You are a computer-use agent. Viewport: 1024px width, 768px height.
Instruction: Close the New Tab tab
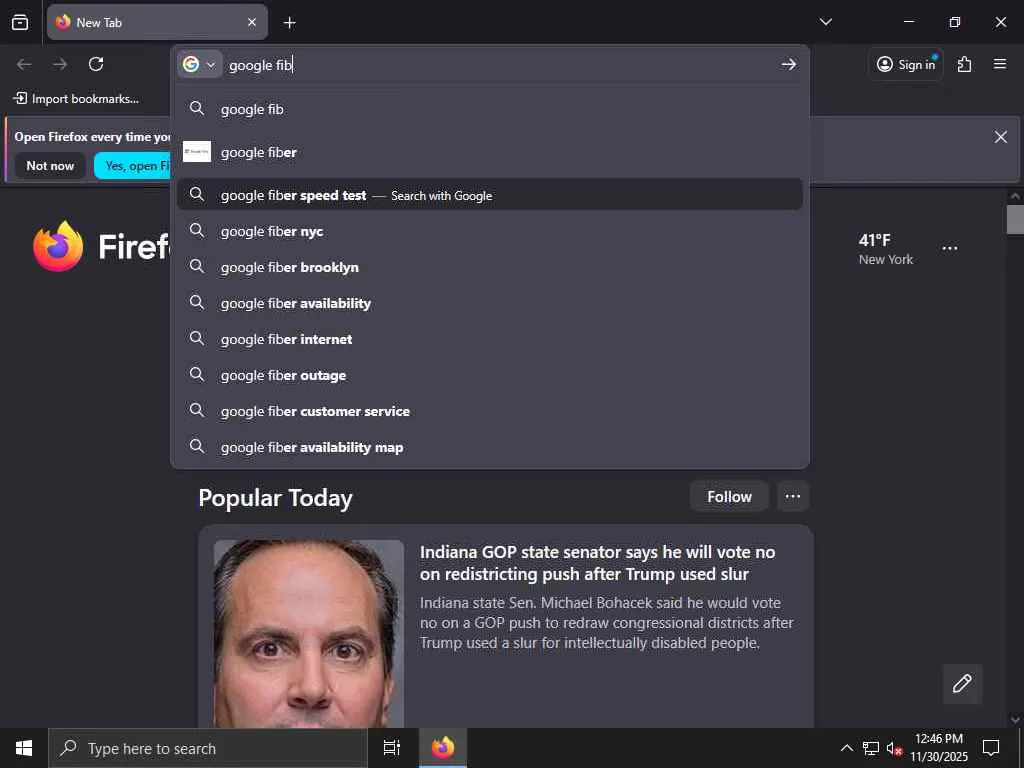tap(252, 22)
